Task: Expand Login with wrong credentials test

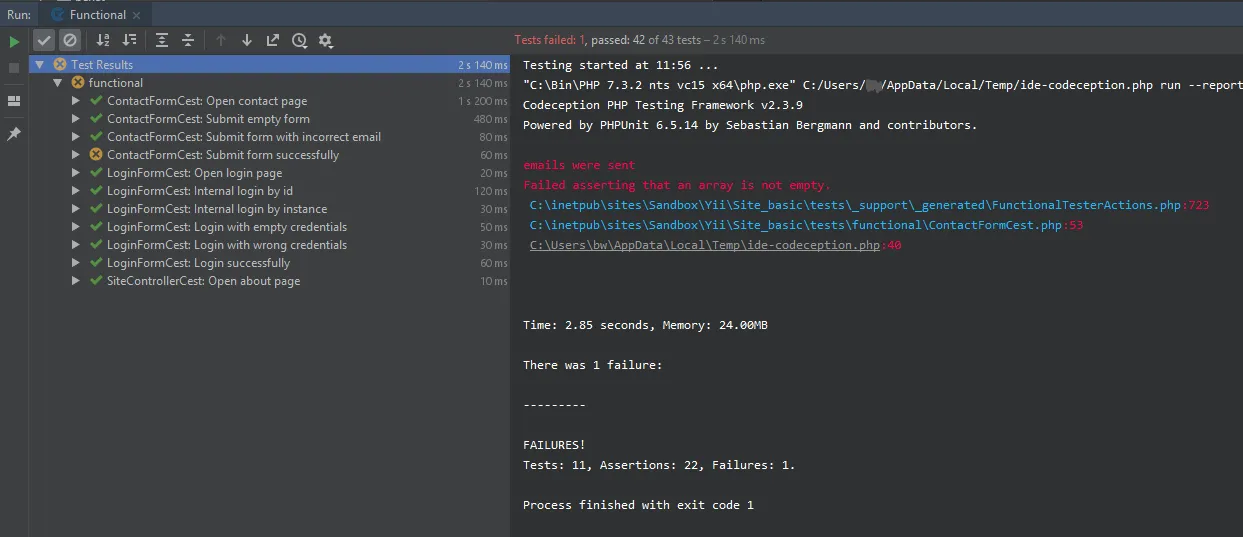Action: pyautogui.click(x=76, y=245)
